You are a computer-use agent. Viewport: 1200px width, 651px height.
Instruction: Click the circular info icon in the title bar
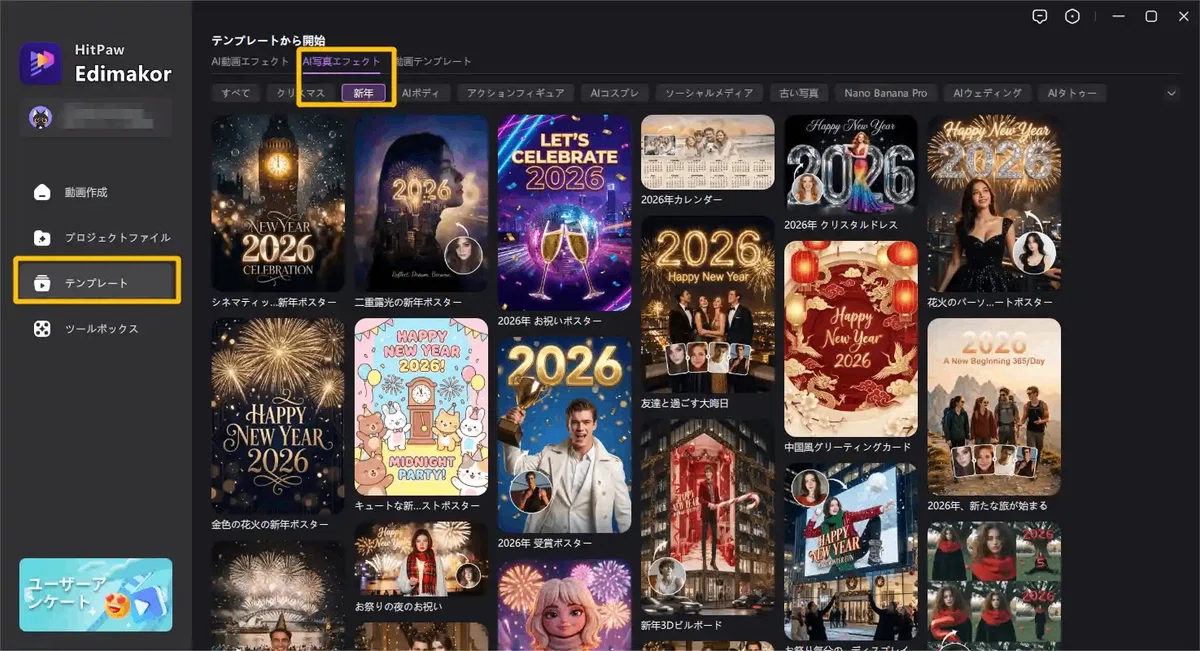1073,16
